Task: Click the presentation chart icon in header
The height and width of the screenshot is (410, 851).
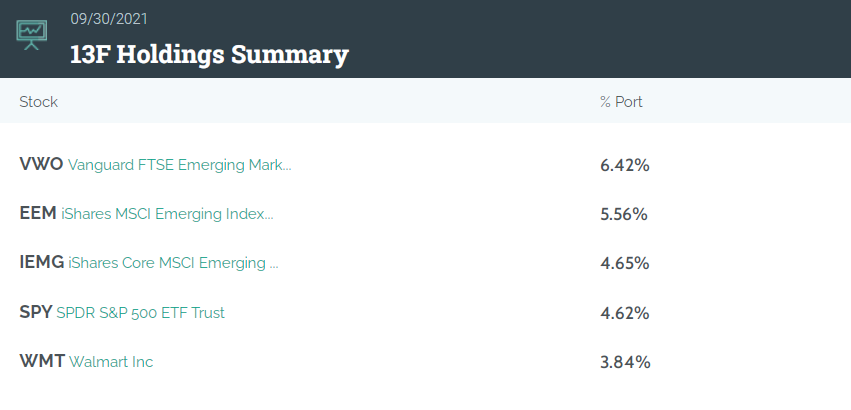Action: click(31, 35)
